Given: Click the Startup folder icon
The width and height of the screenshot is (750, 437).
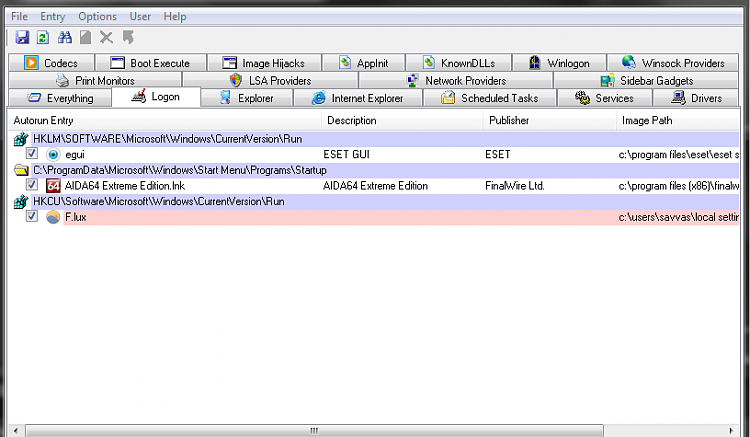Looking at the screenshot, I should (x=21, y=170).
